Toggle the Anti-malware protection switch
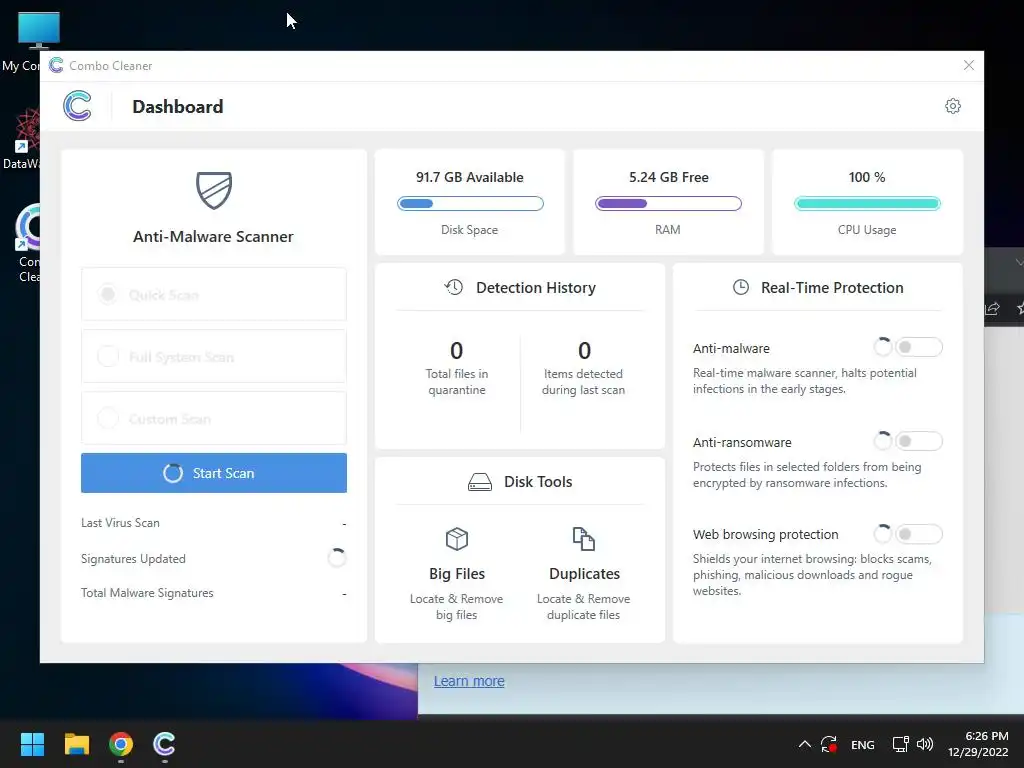Viewport: 1024px width, 768px height. click(918, 347)
